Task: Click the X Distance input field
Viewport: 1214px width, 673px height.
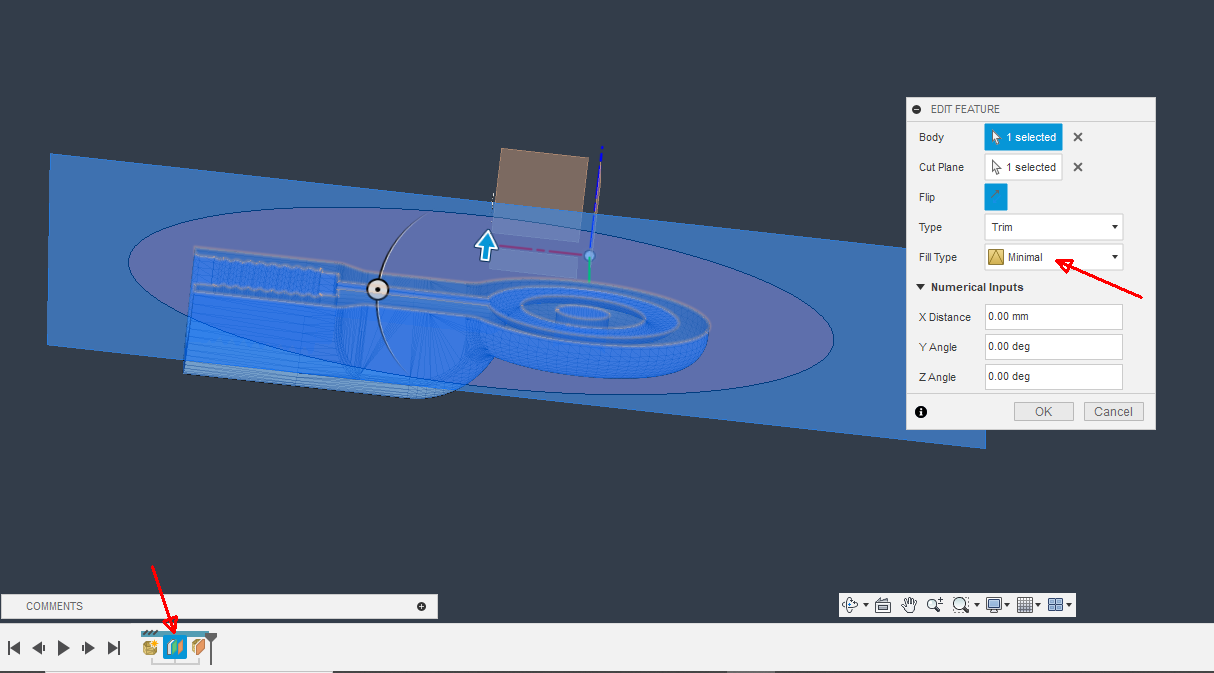Action: (x=1053, y=316)
